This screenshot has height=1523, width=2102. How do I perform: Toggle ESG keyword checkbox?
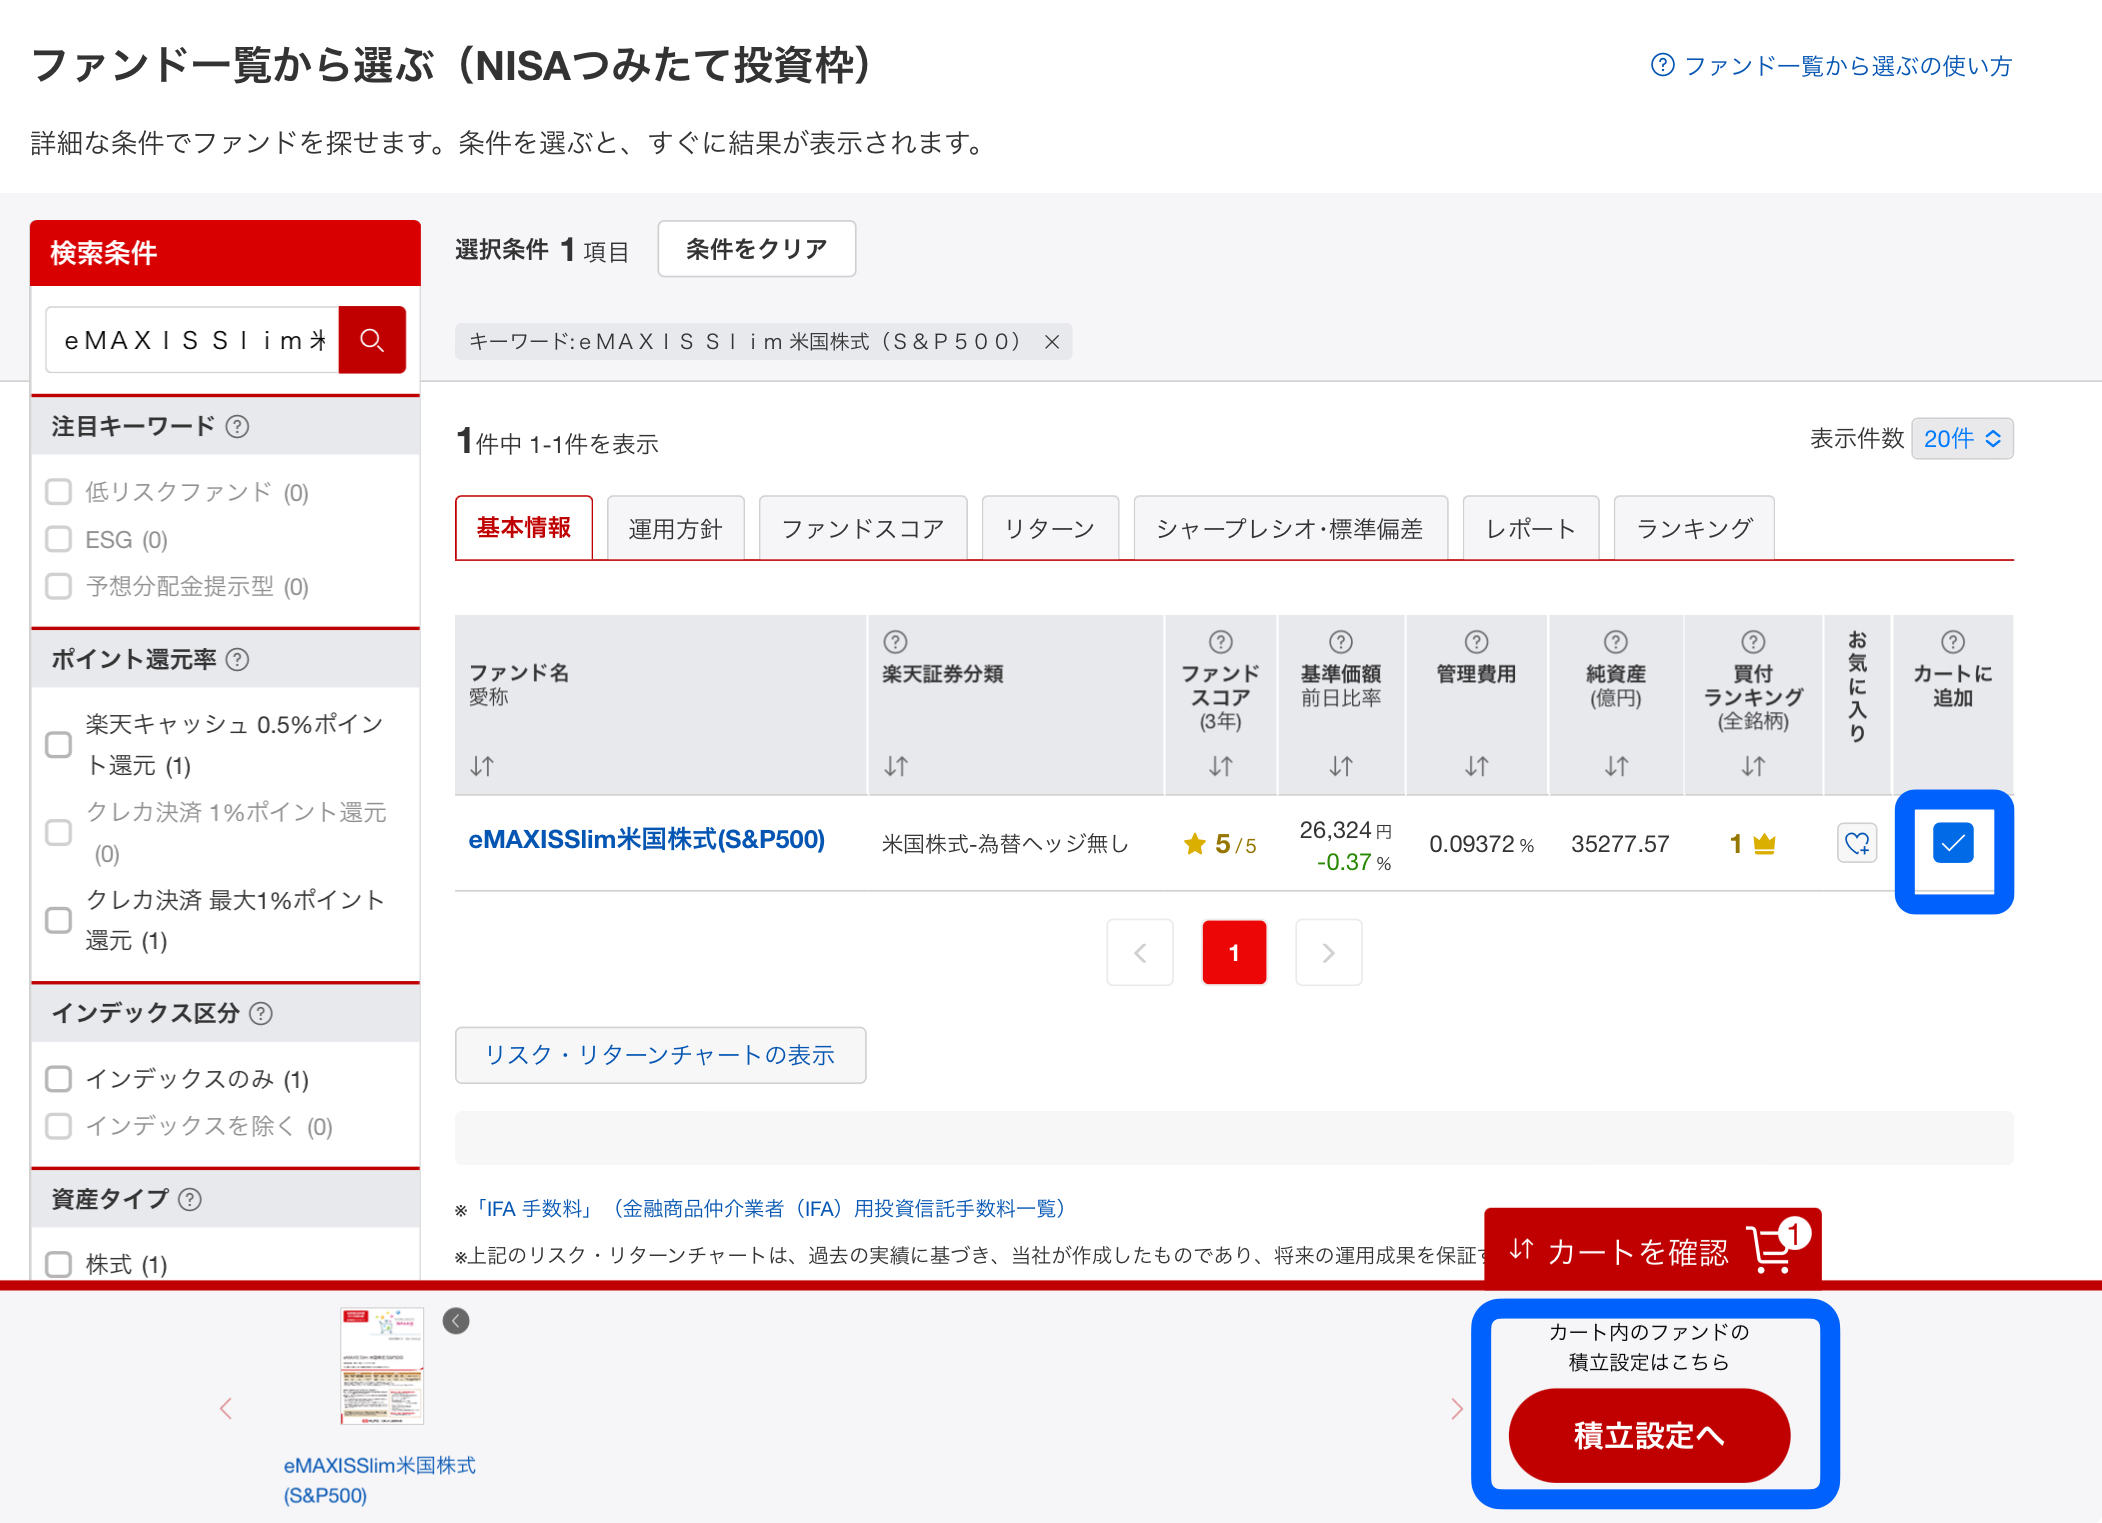[59, 540]
